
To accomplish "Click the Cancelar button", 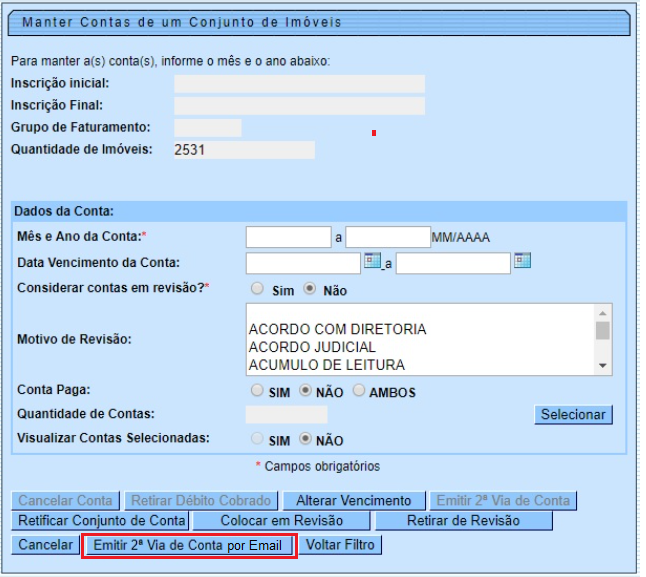I will [45, 545].
